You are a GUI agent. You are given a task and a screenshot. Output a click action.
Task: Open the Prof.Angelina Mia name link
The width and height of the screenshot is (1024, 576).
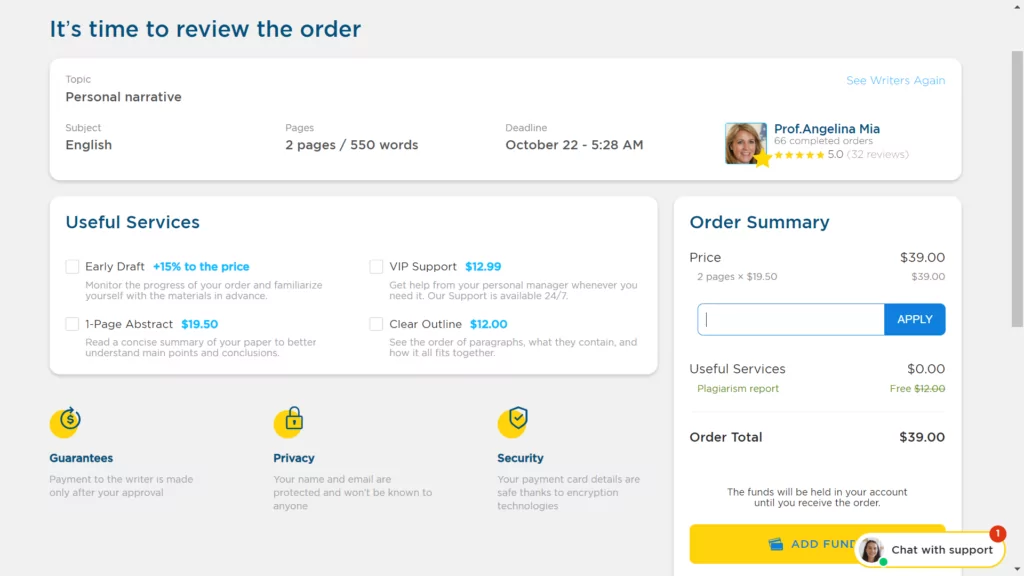[x=827, y=129]
